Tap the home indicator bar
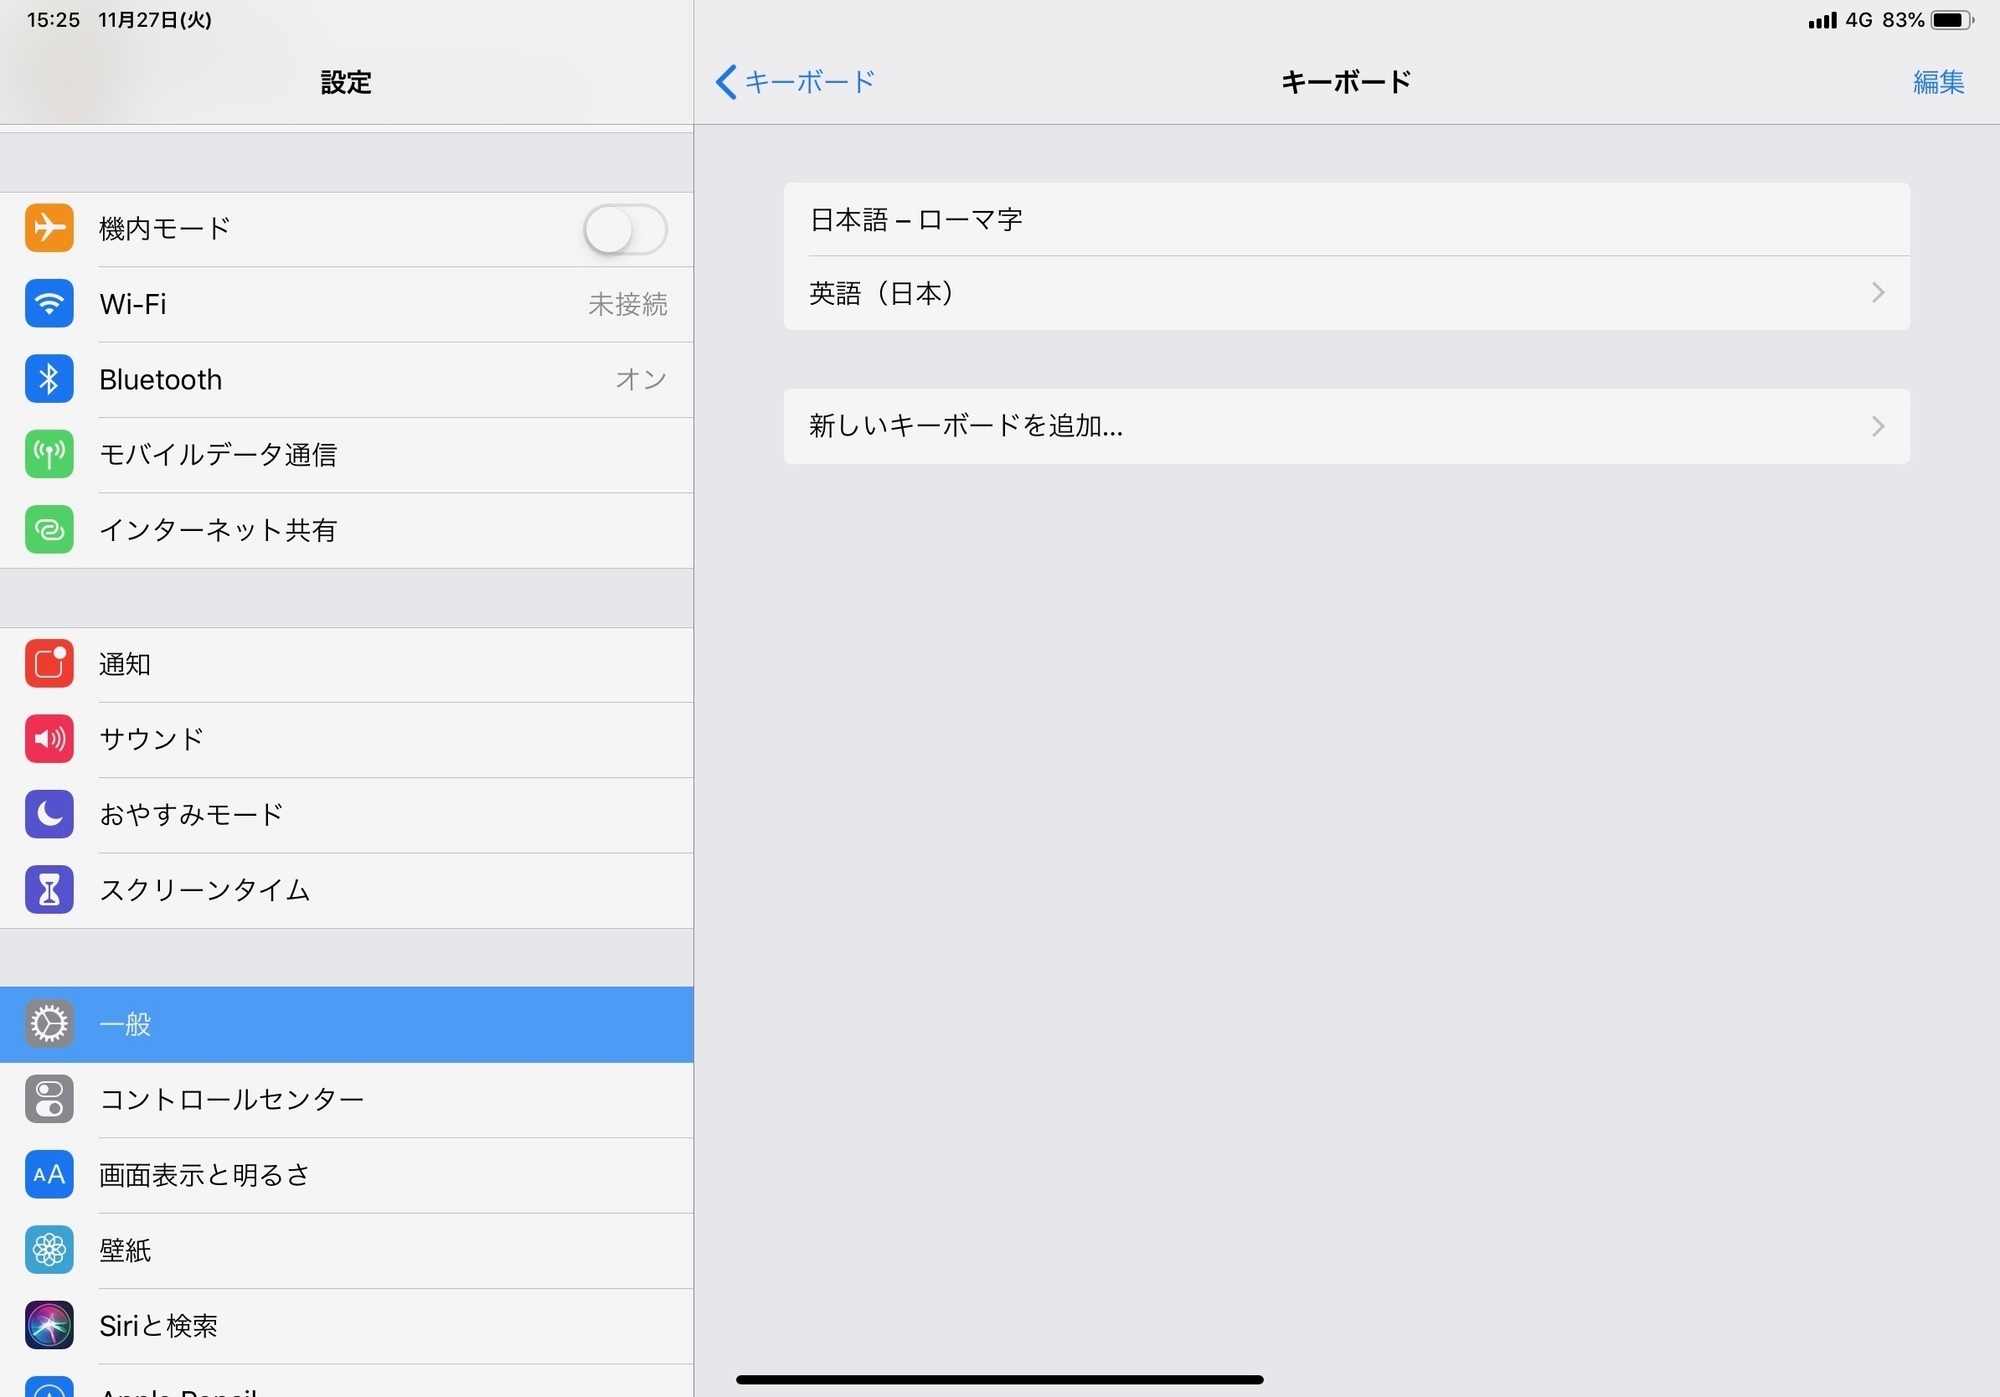This screenshot has height=1397, width=2000. 999,1380
